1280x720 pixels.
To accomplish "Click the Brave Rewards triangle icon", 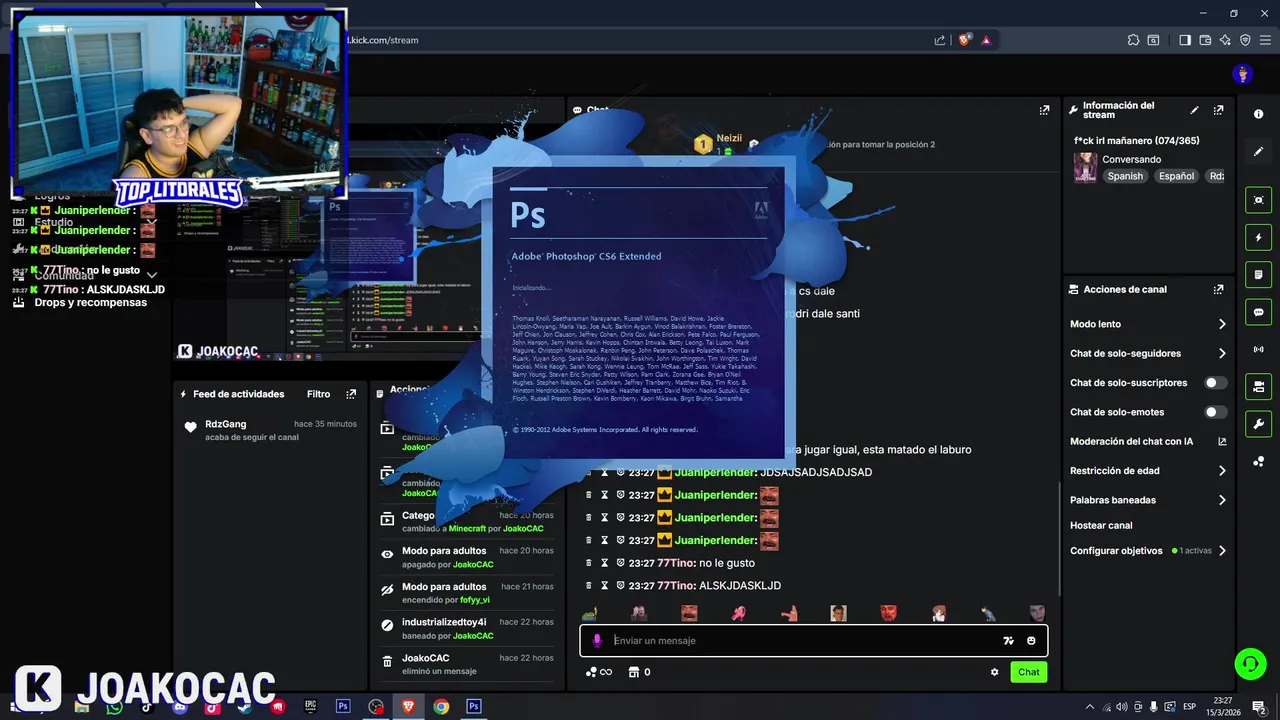I will (x=986, y=40).
